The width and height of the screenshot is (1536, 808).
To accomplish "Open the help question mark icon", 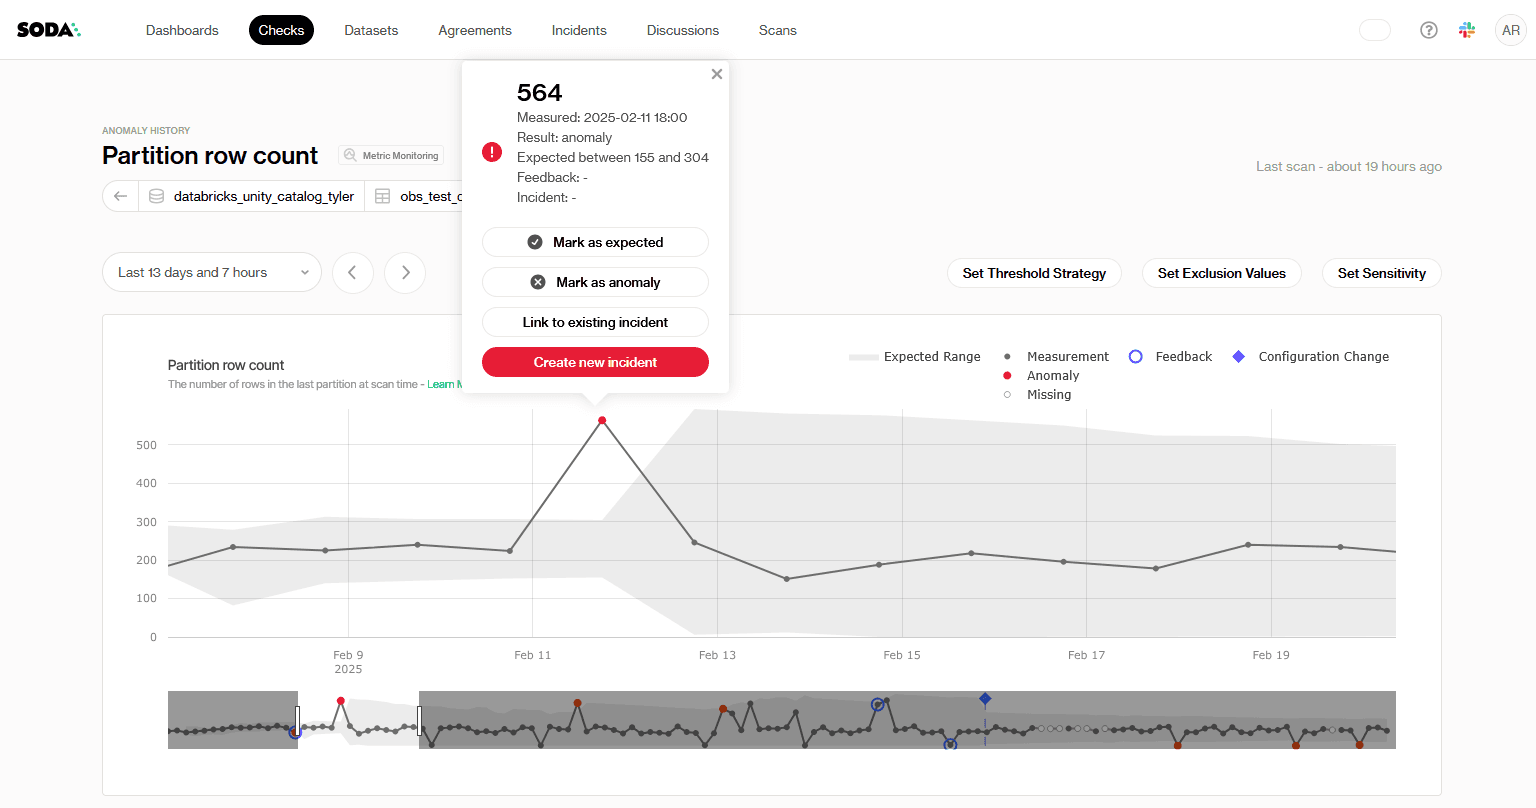I will point(1428,29).
